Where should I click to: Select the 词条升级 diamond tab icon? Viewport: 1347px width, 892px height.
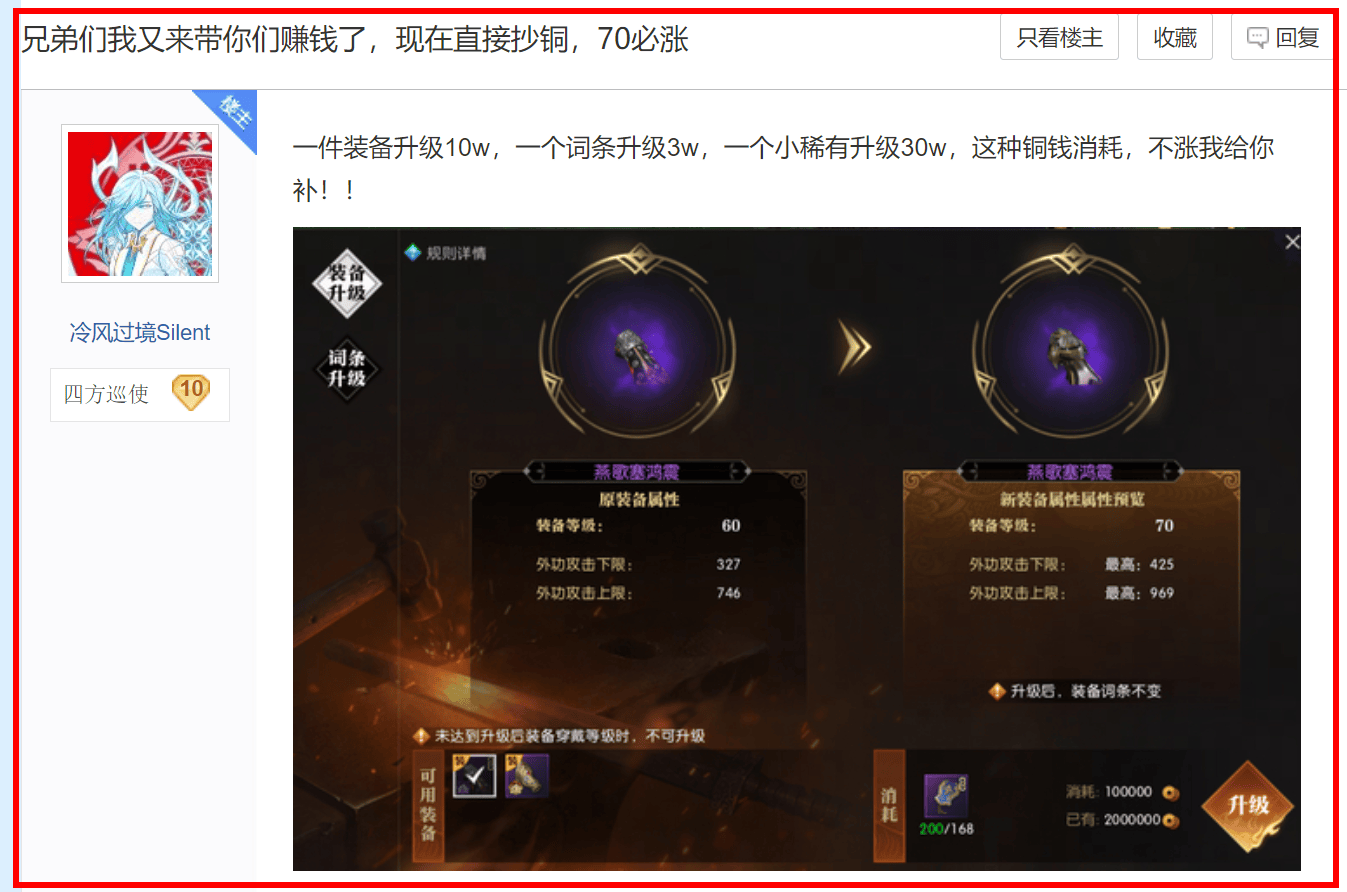pyautogui.click(x=346, y=368)
